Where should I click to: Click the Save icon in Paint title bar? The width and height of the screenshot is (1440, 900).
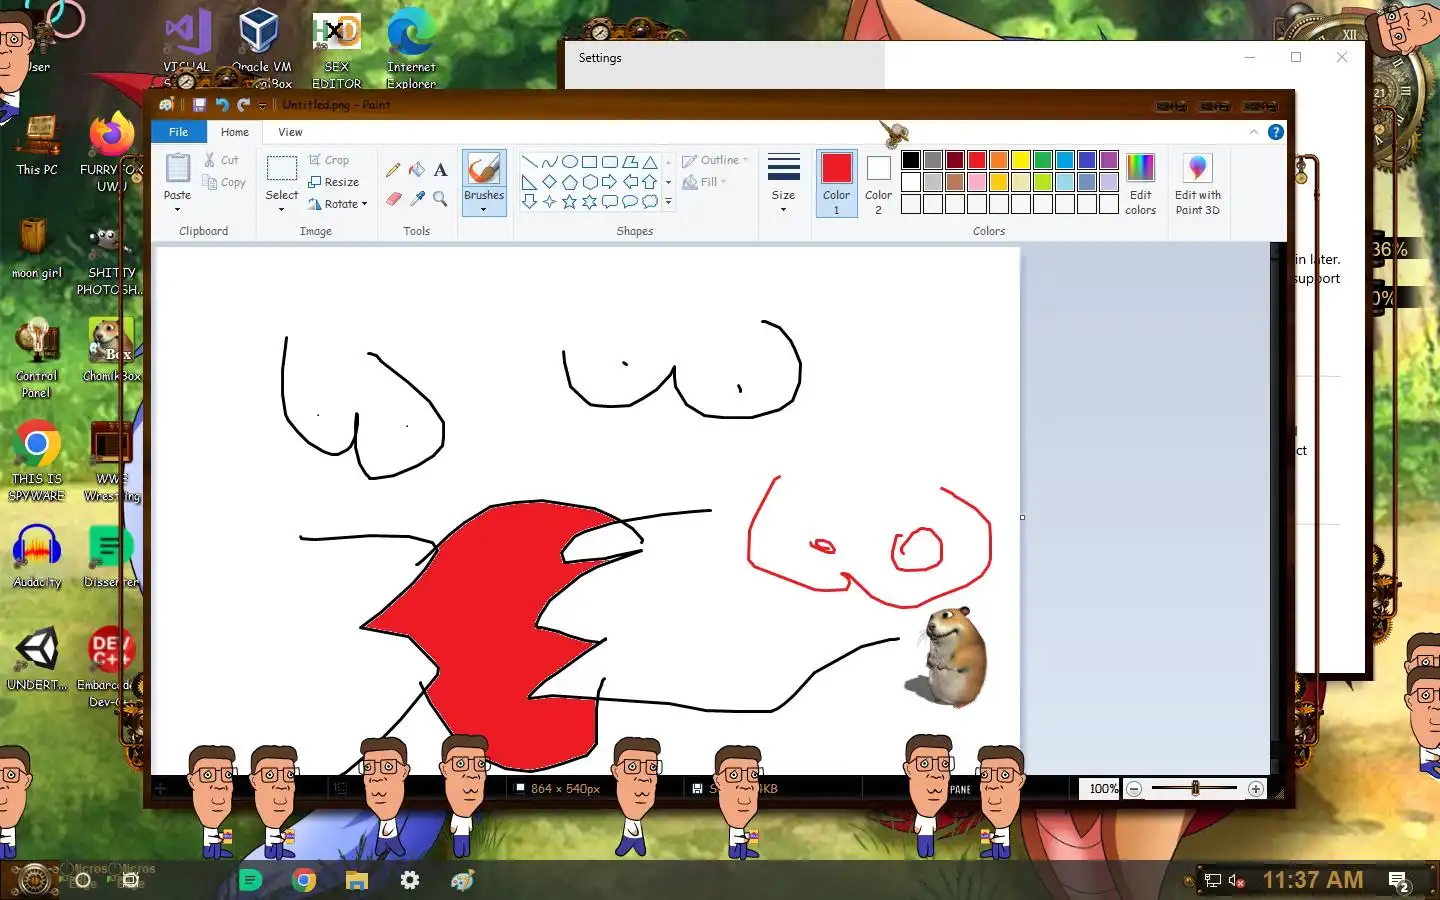tap(199, 105)
